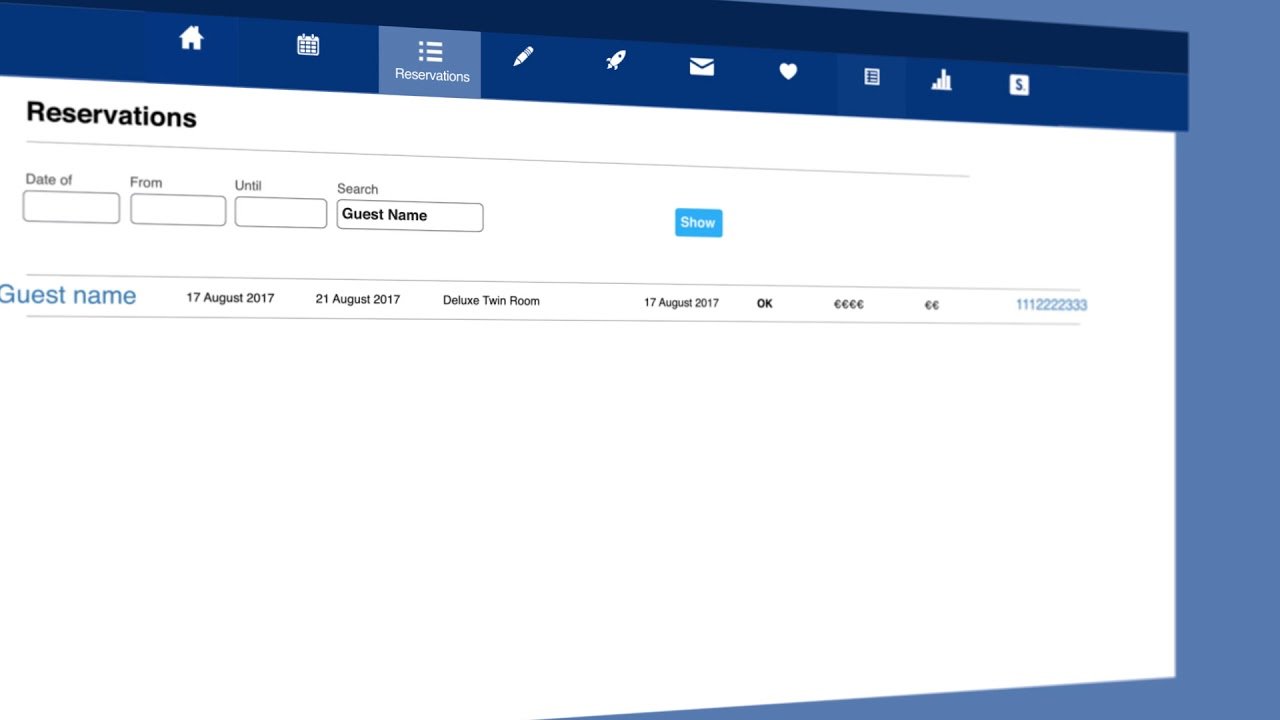Open the Calendar icon in top bar
The width and height of the screenshot is (1280, 720).
coord(308,45)
